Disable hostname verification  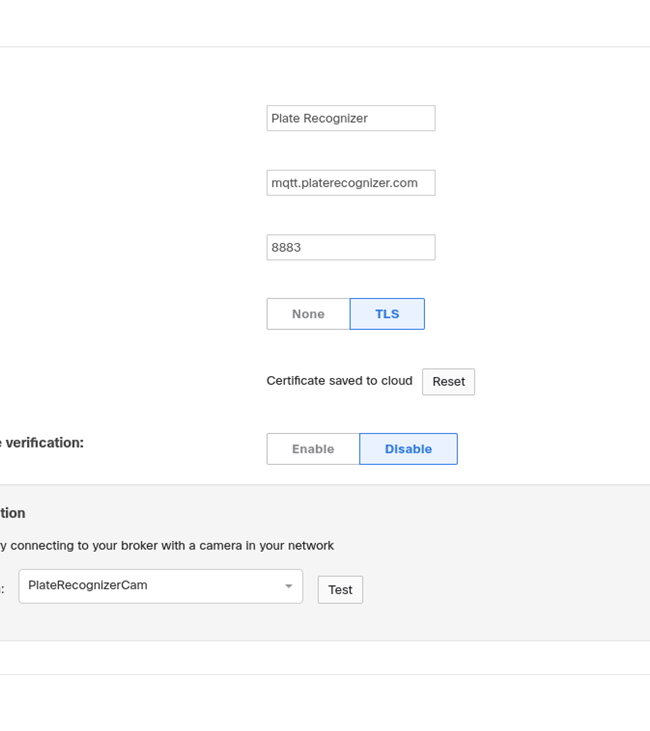pyautogui.click(x=408, y=449)
